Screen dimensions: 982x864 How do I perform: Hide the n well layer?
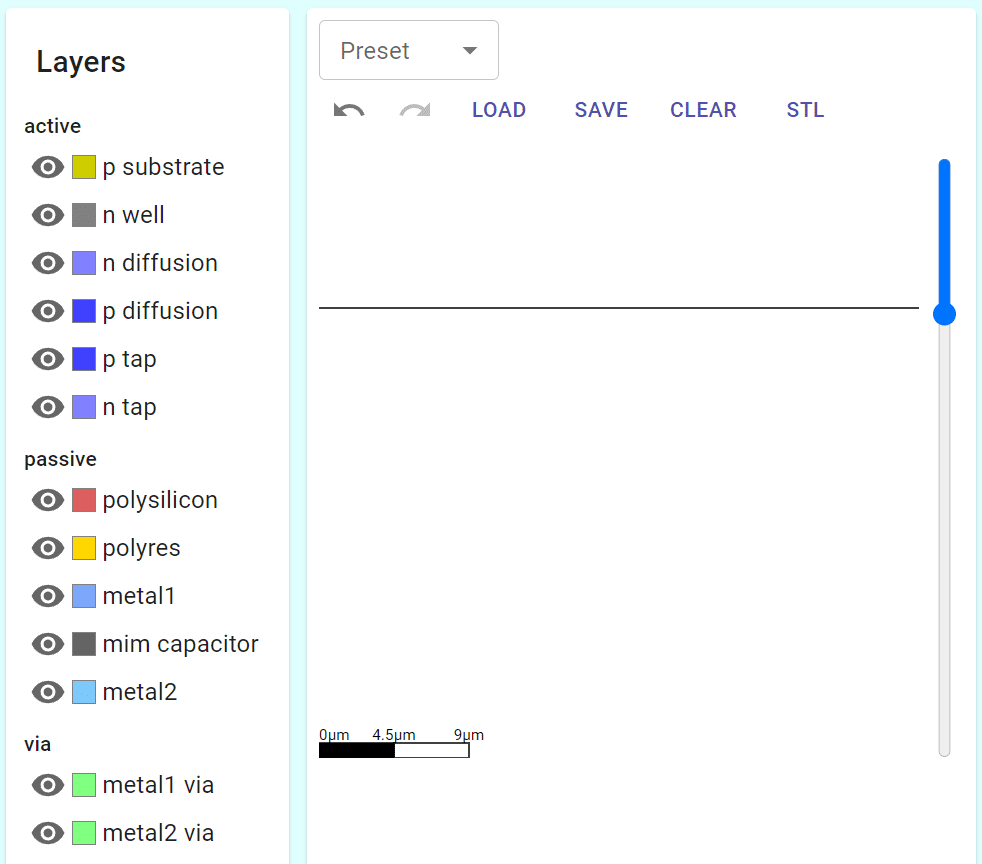(x=48, y=215)
